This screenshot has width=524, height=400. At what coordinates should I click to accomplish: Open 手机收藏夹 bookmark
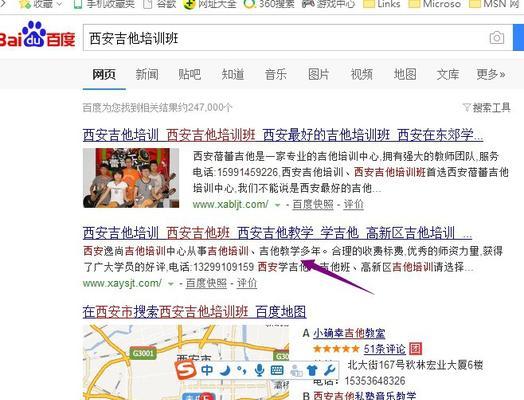tap(104, 4)
